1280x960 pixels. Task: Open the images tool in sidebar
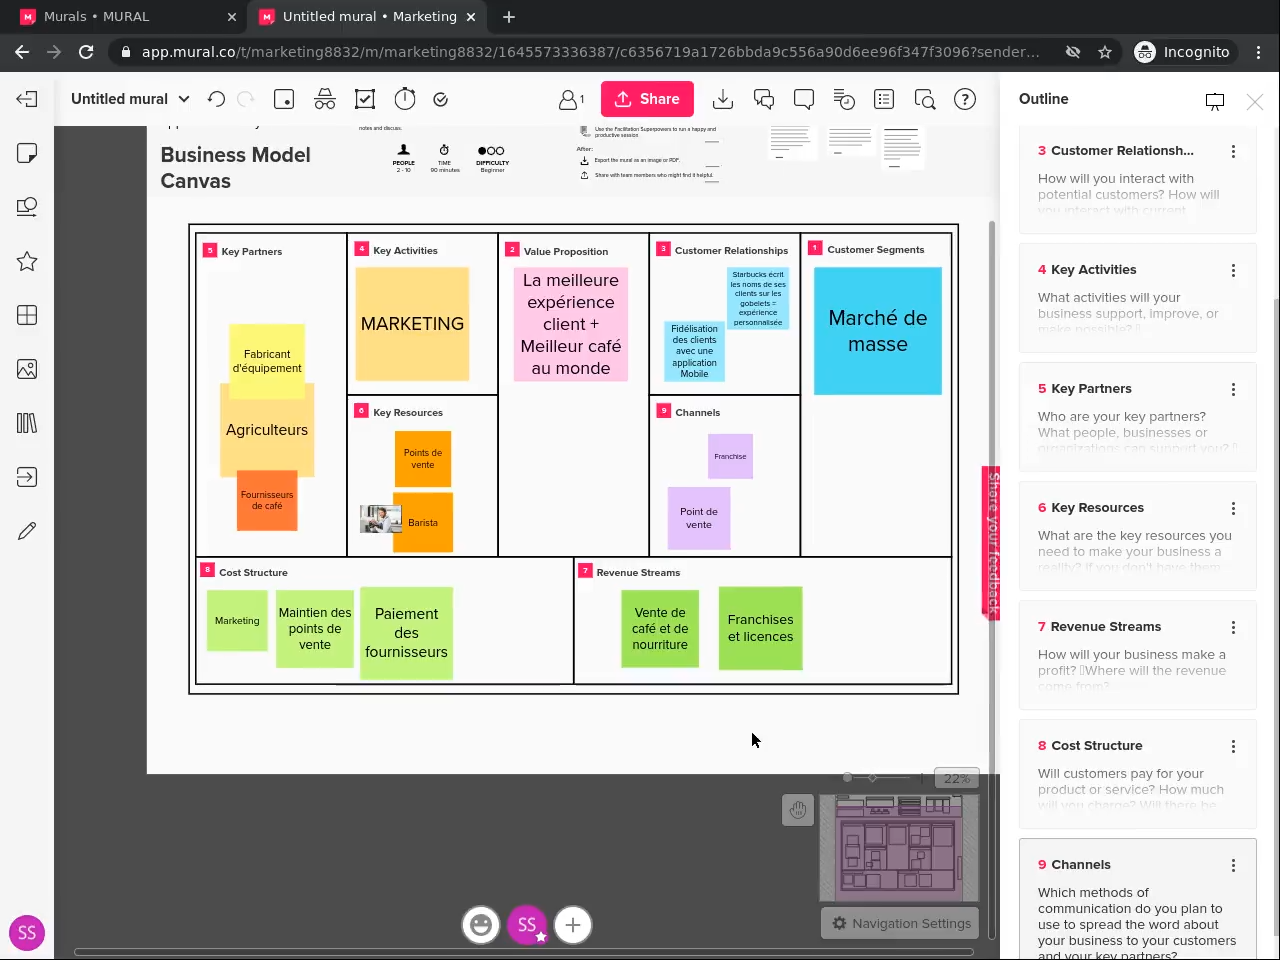tap(27, 369)
